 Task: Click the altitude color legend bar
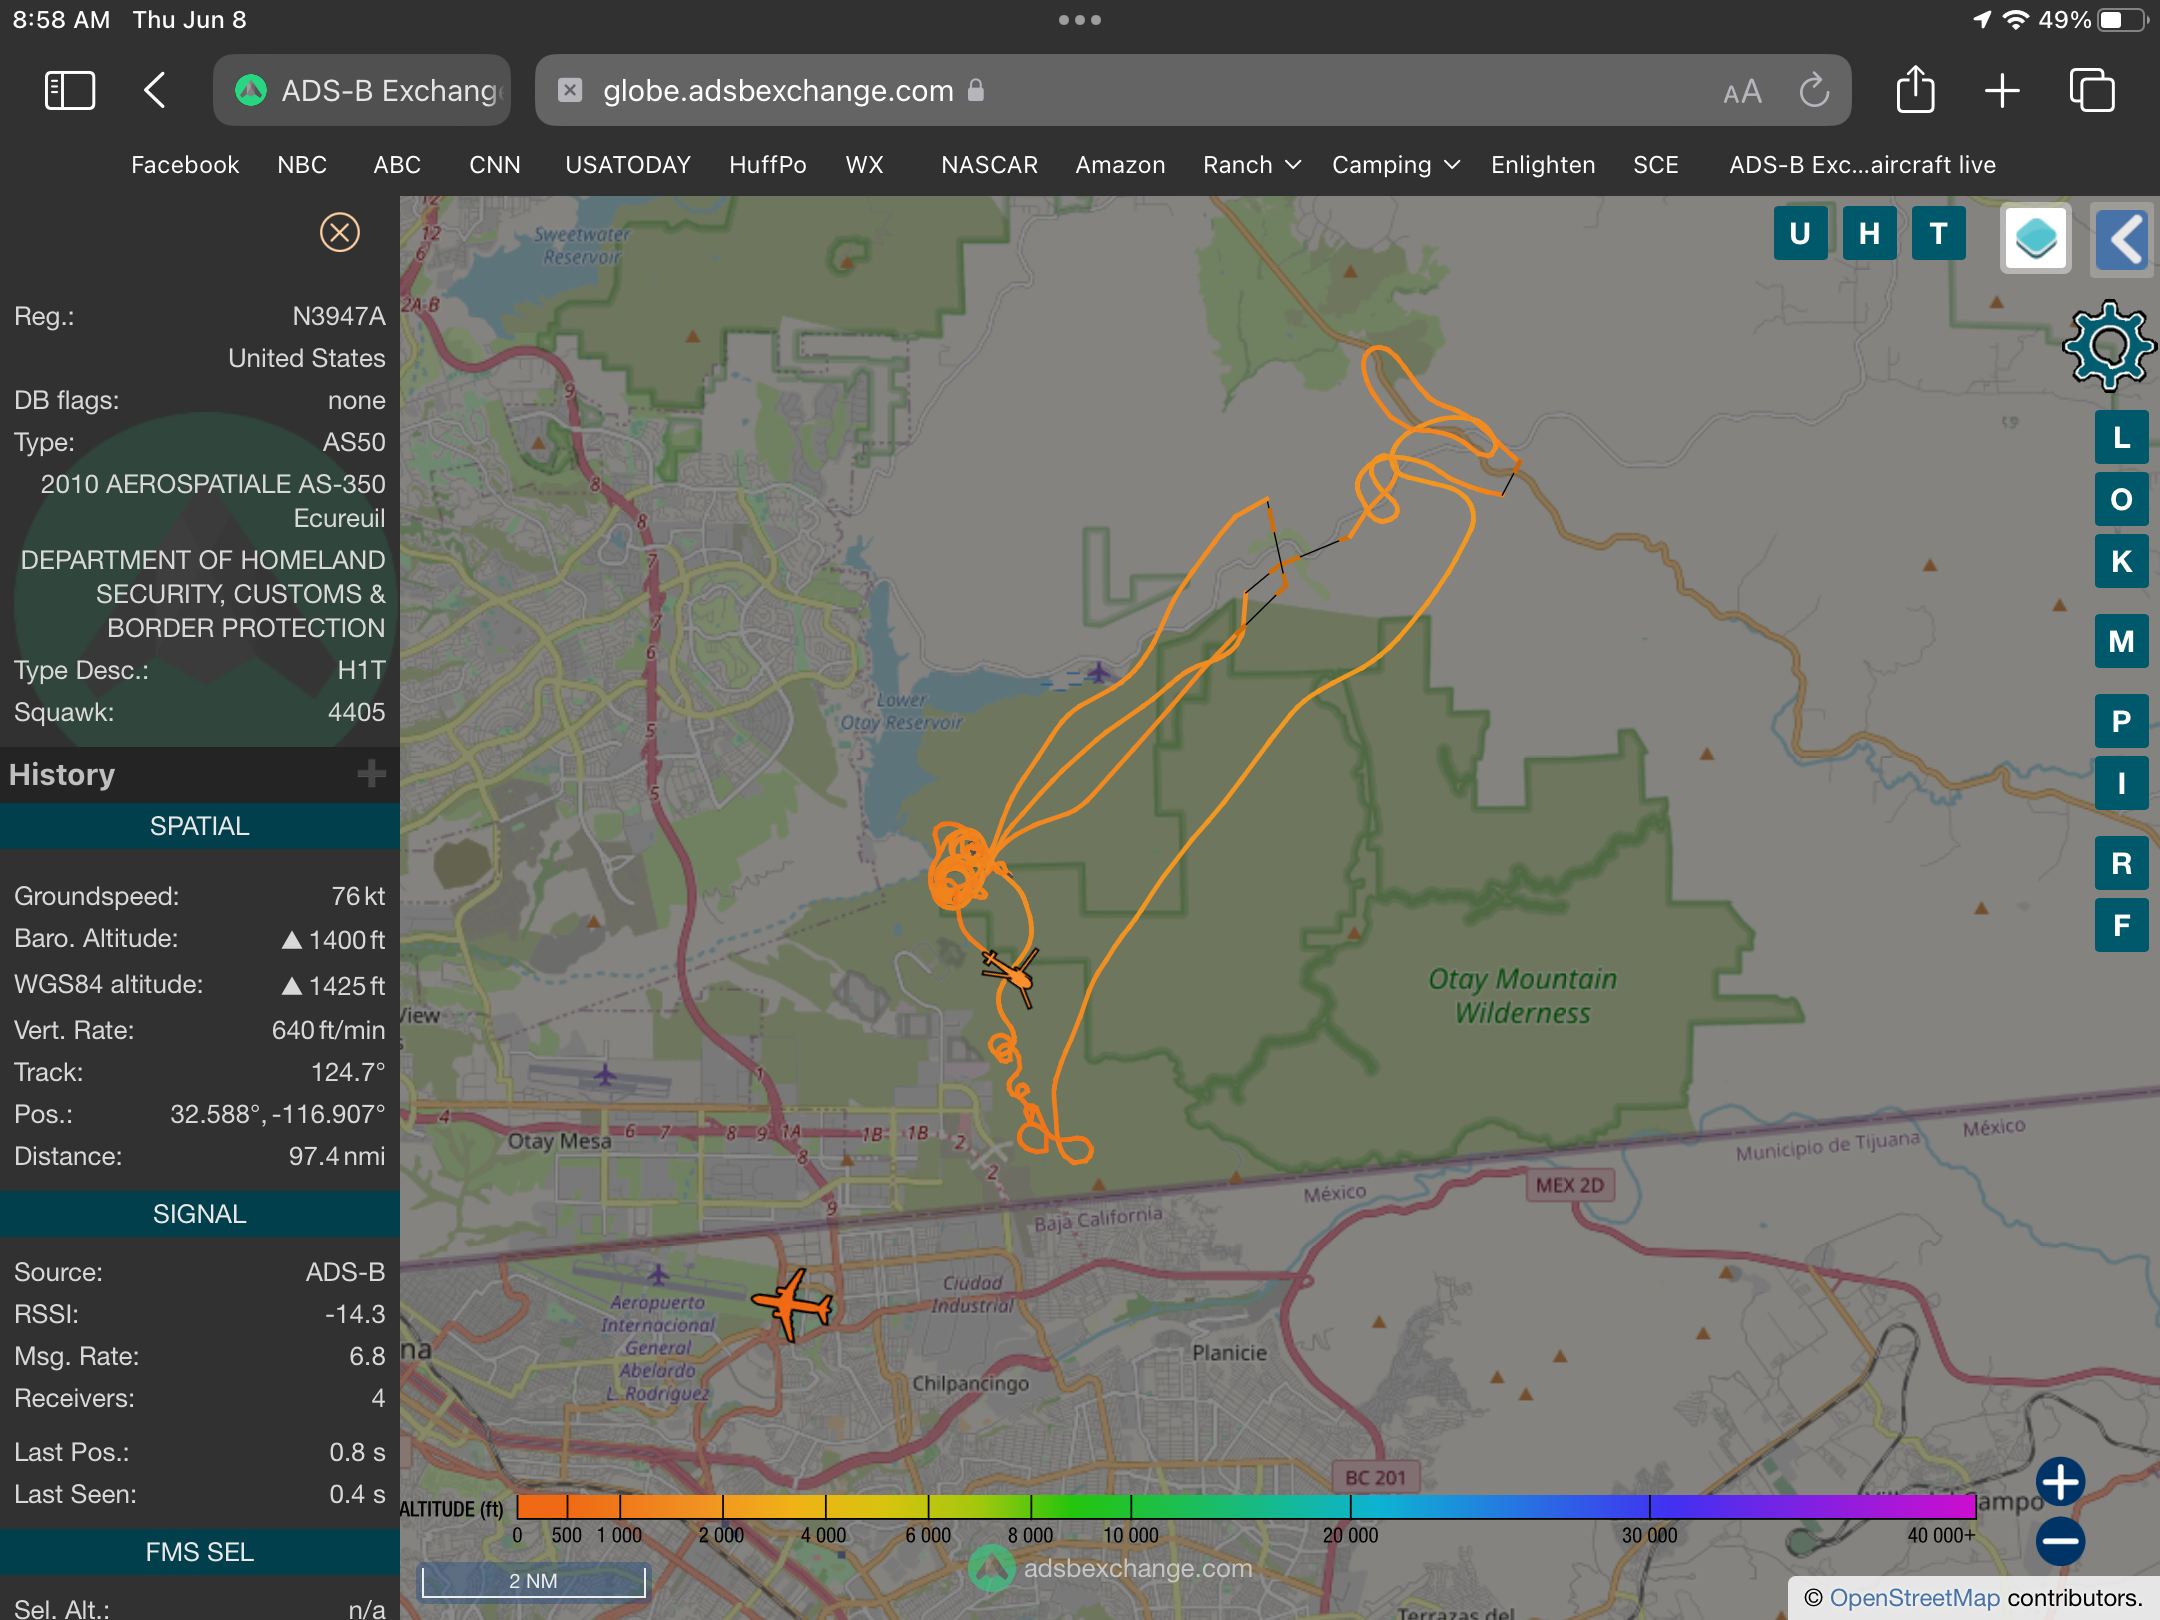1246,1507
